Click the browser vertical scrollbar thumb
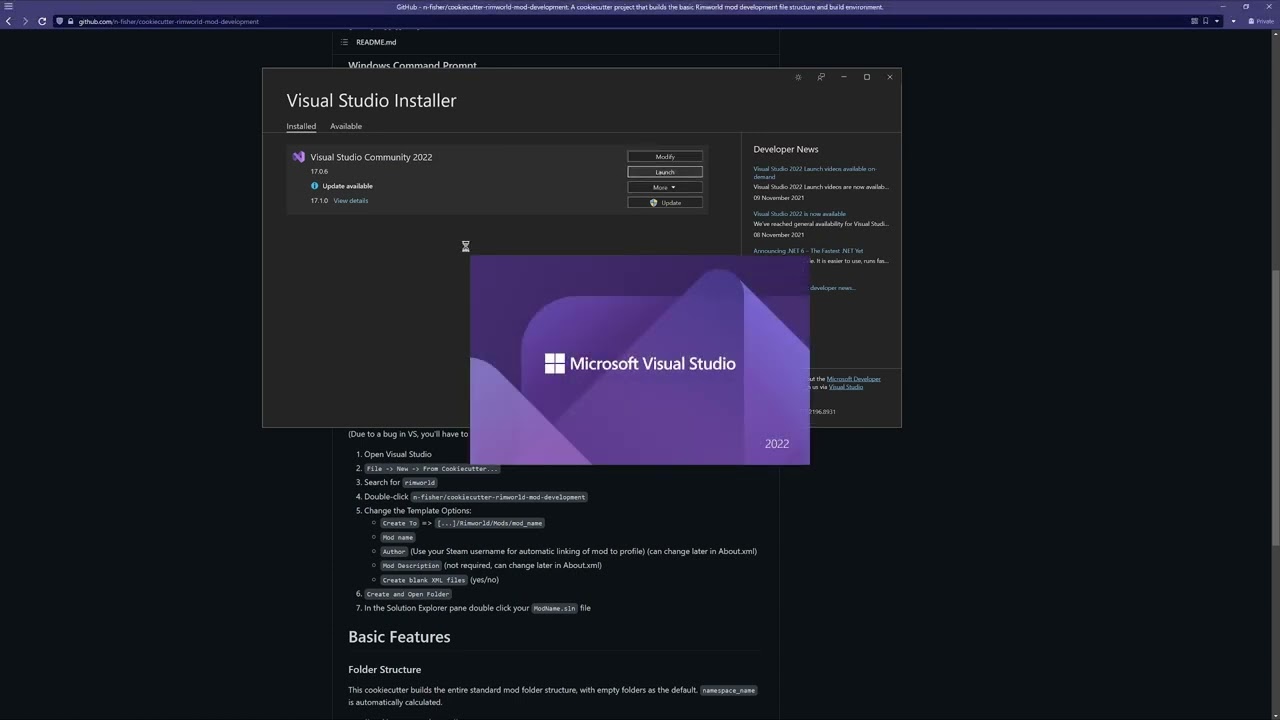The width and height of the screenshot is (1280, 720). 1275,408
